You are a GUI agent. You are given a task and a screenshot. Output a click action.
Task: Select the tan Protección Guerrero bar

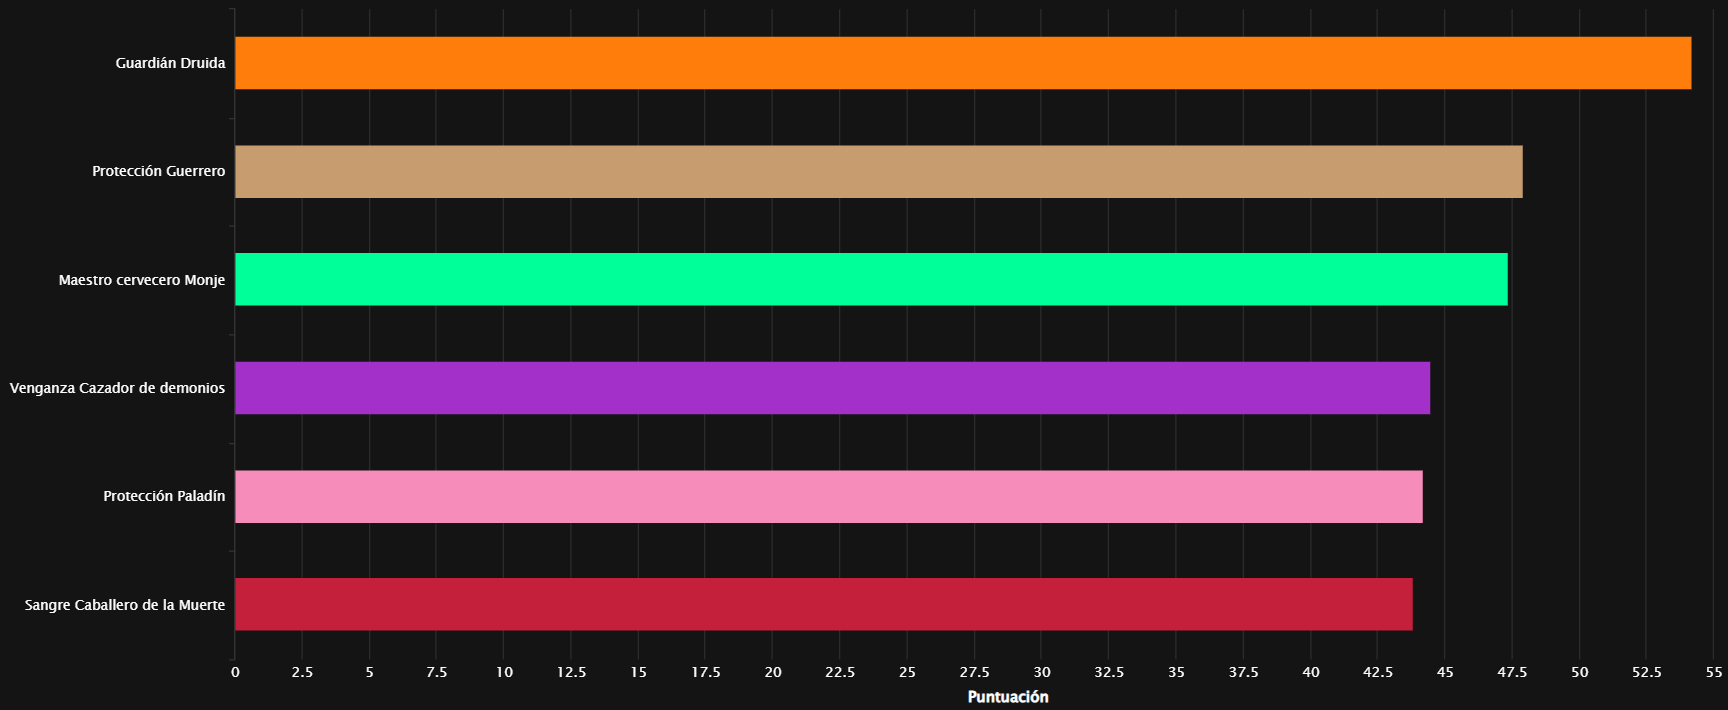point(878,171)
